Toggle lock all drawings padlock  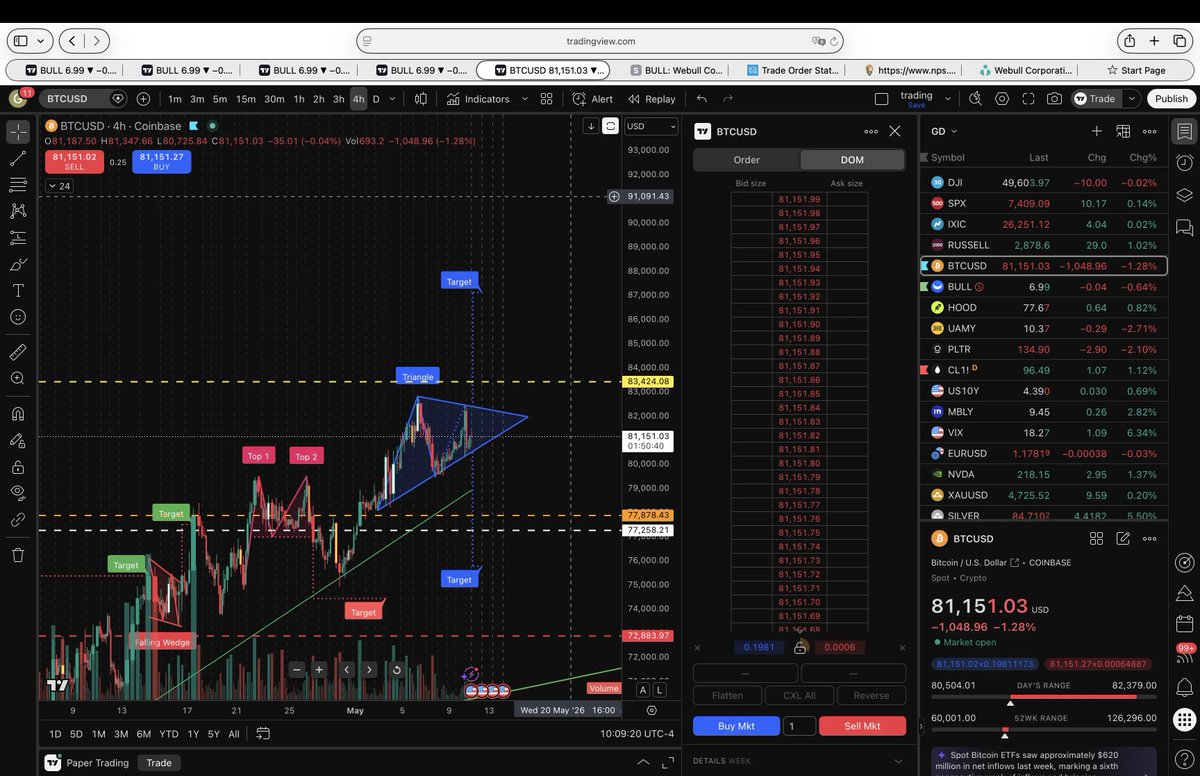point(18,467)
